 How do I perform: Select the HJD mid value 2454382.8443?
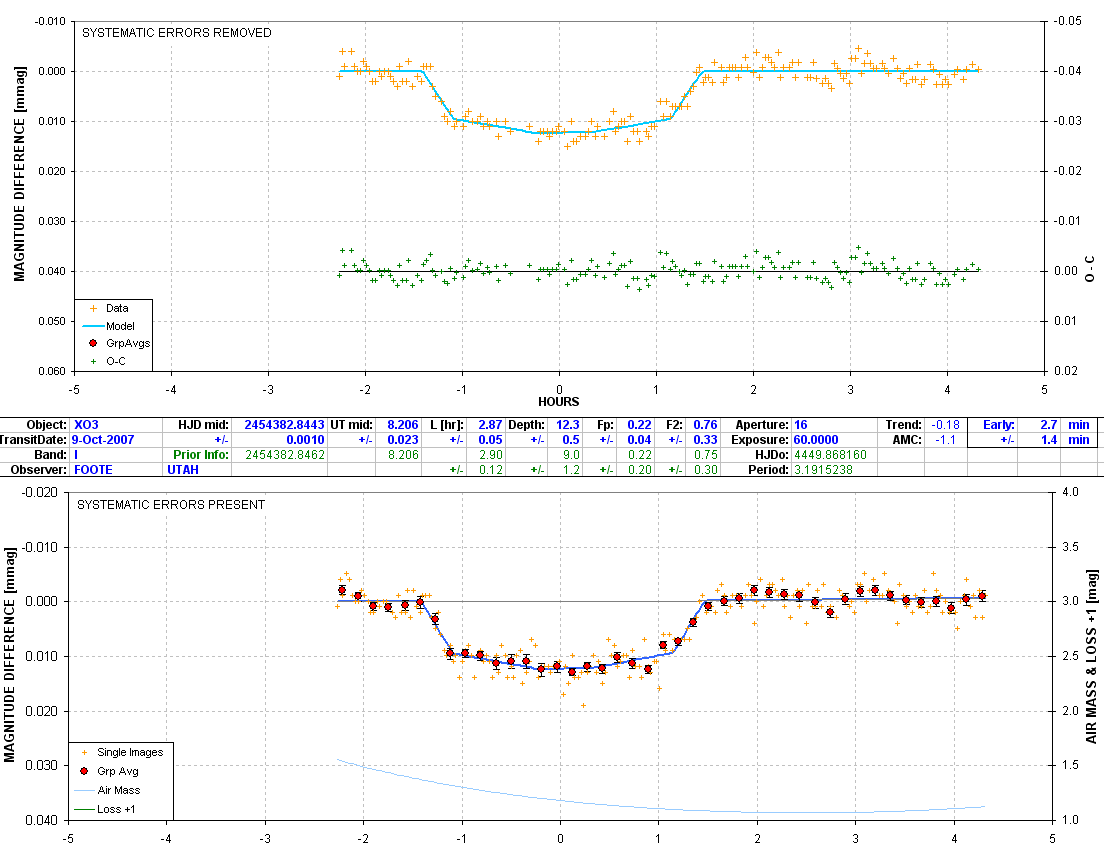284,424
